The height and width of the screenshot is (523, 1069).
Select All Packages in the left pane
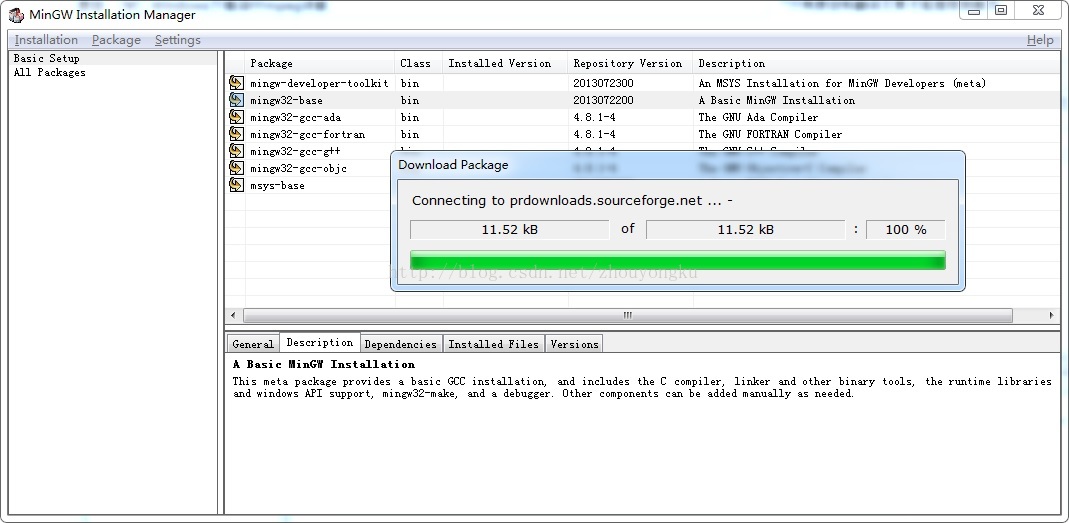(50, 72)
